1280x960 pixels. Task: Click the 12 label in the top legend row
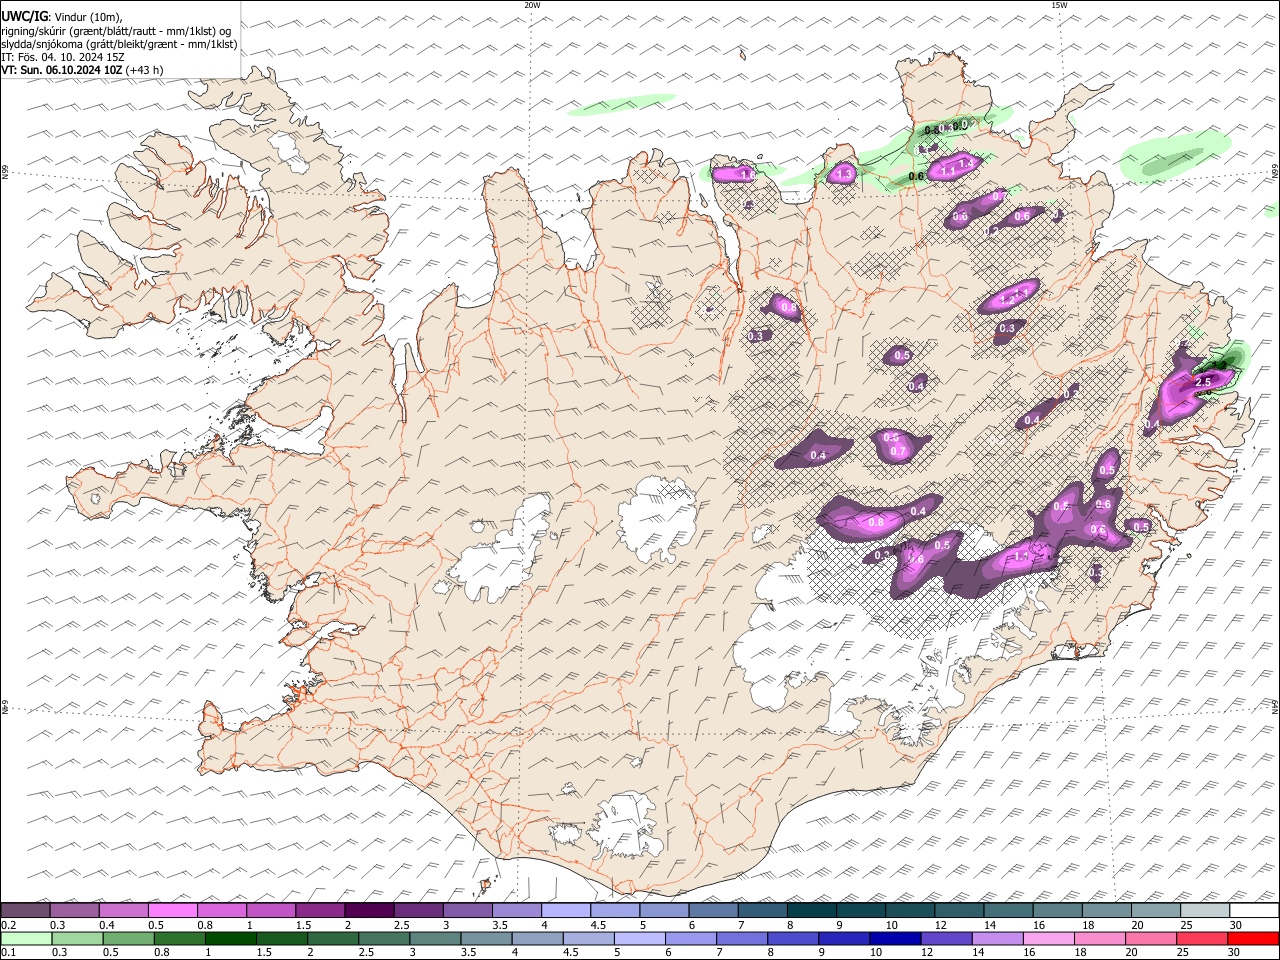941,925
